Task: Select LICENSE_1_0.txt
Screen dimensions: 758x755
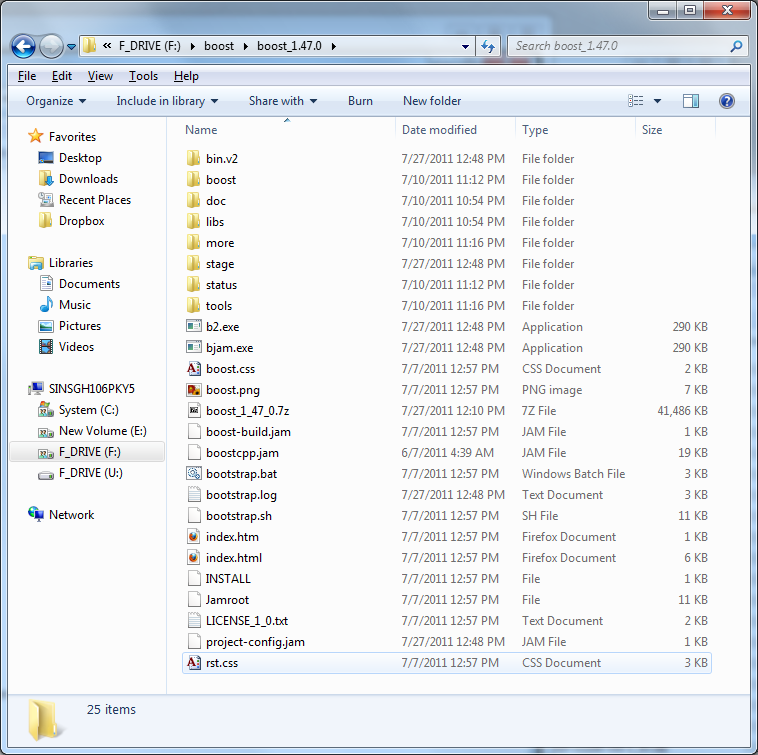Action: tap(447, 621)
